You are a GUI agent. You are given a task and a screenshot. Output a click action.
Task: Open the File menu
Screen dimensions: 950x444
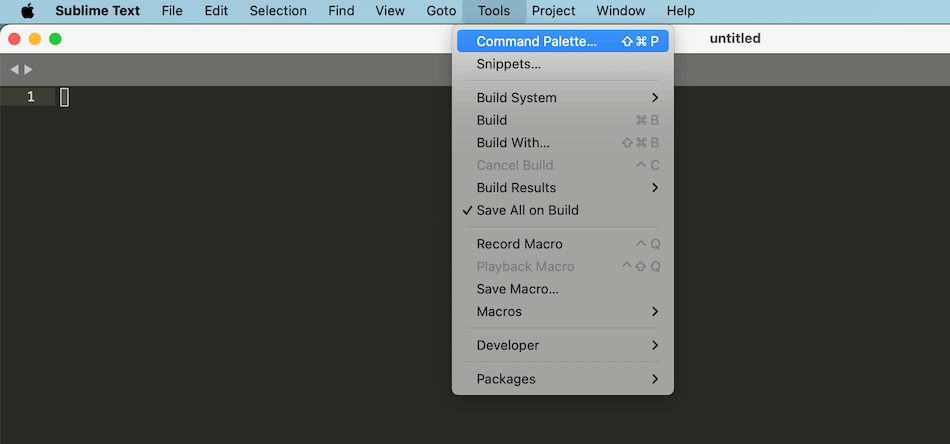pyautogui.click(x=172, y=11)
